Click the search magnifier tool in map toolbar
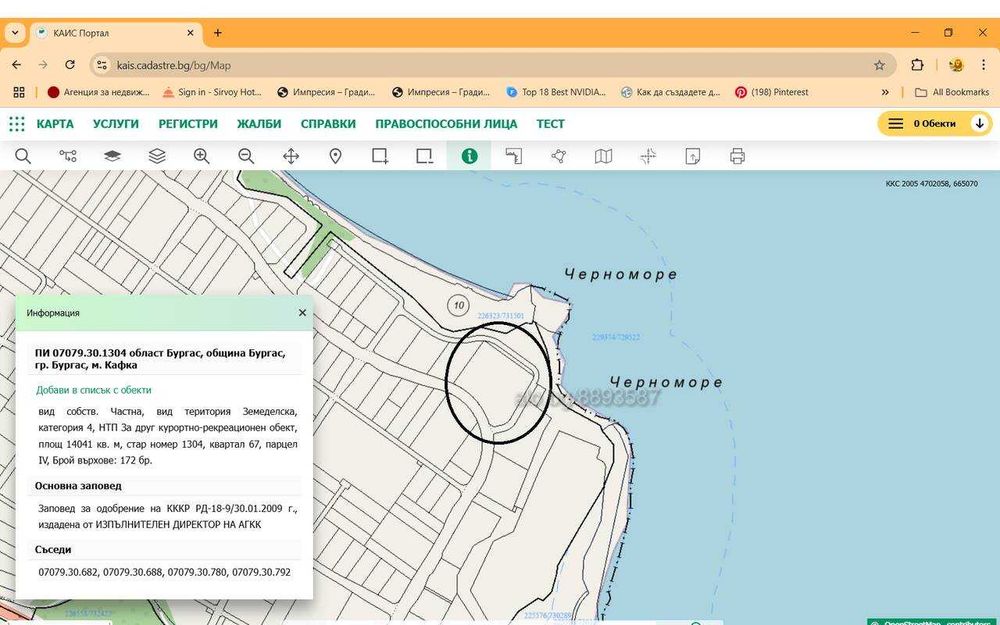 [x=22, y=156]
